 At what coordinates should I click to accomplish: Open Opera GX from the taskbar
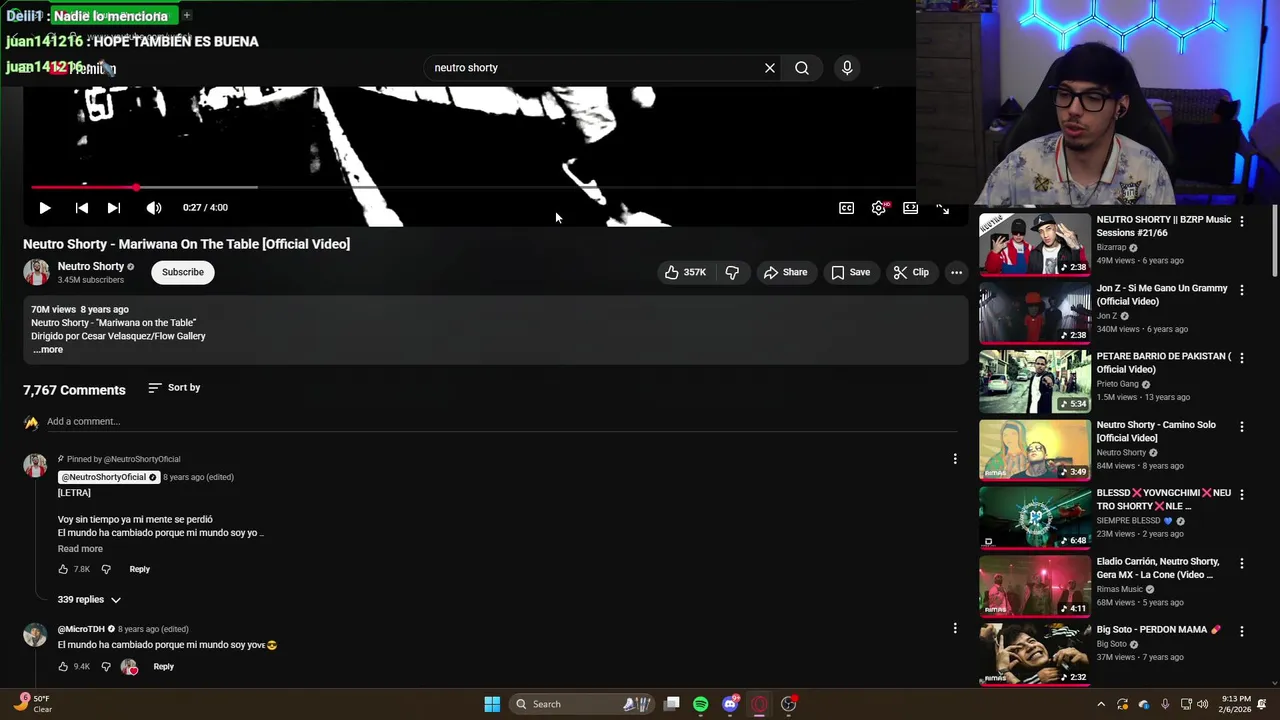click(x=759, y=704)
